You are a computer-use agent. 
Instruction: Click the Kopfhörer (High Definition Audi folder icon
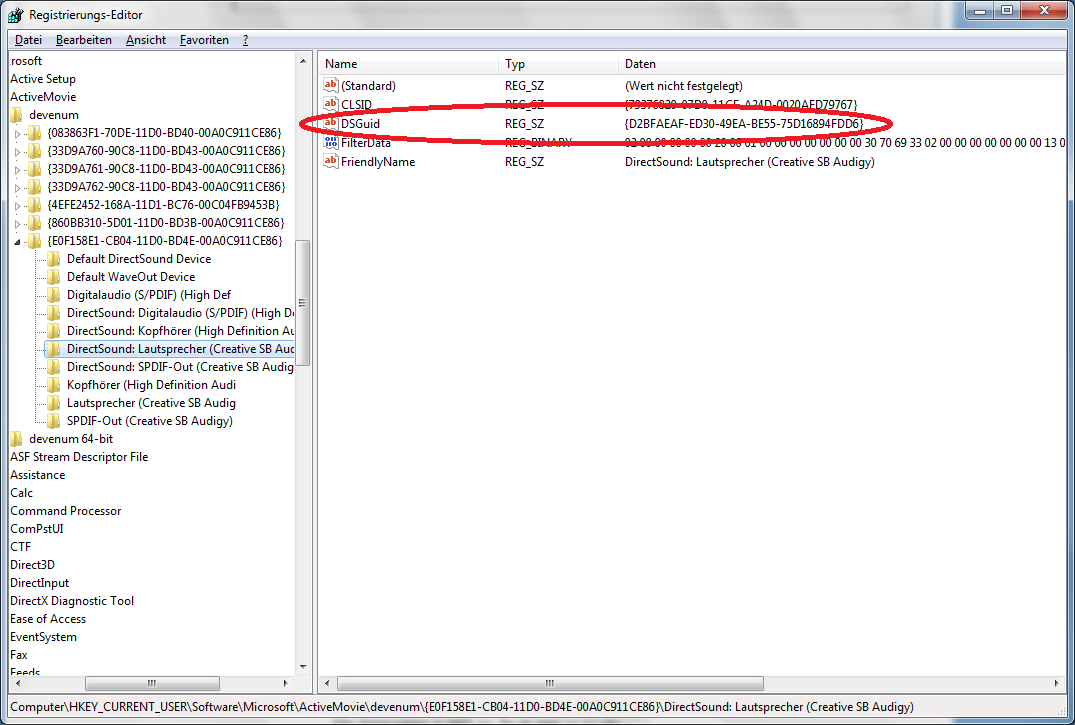click(53, 385)
